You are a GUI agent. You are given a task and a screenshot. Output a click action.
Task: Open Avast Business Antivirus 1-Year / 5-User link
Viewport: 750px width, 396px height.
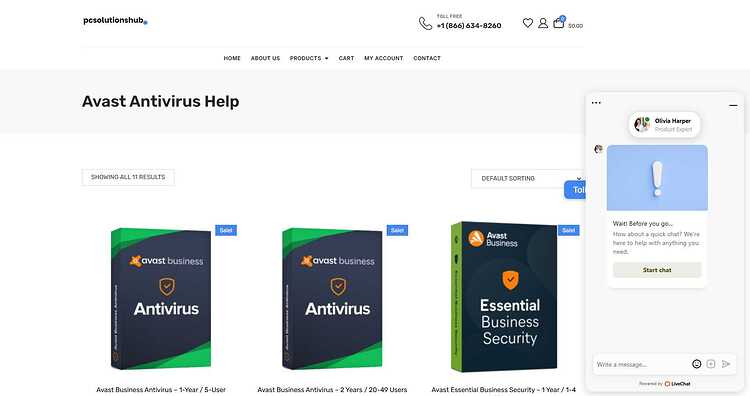click(161, 390)
